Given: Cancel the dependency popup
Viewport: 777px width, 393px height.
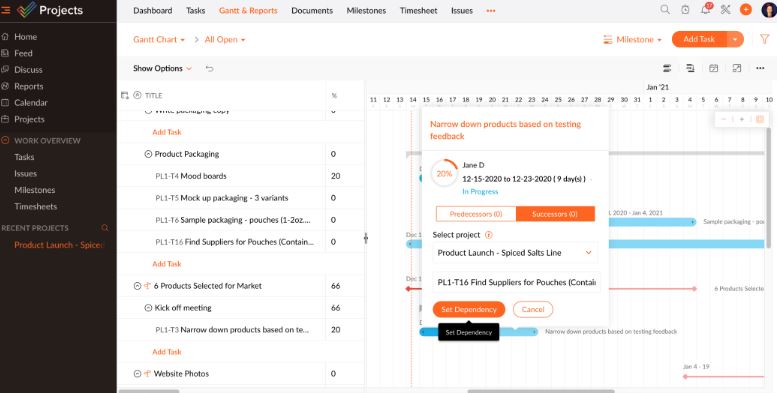Looking at the screenshot, I should pos(533,309).
